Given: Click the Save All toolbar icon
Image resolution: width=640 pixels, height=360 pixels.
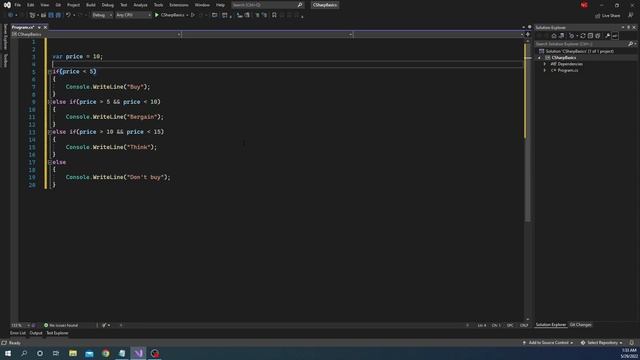Looking at the screenshot, I should click(x=58, y=15).
